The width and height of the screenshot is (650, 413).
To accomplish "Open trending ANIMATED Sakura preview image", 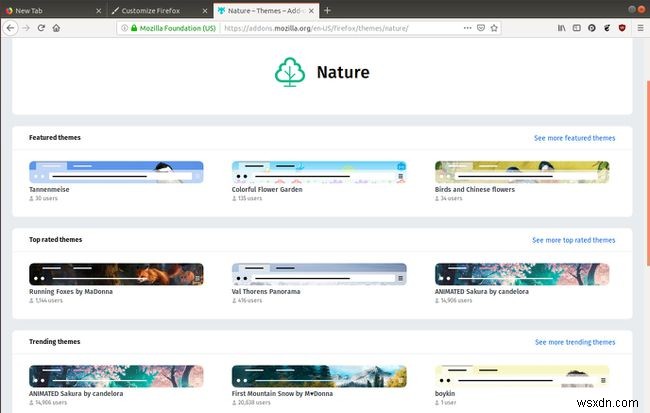I will tap(116, 376).
